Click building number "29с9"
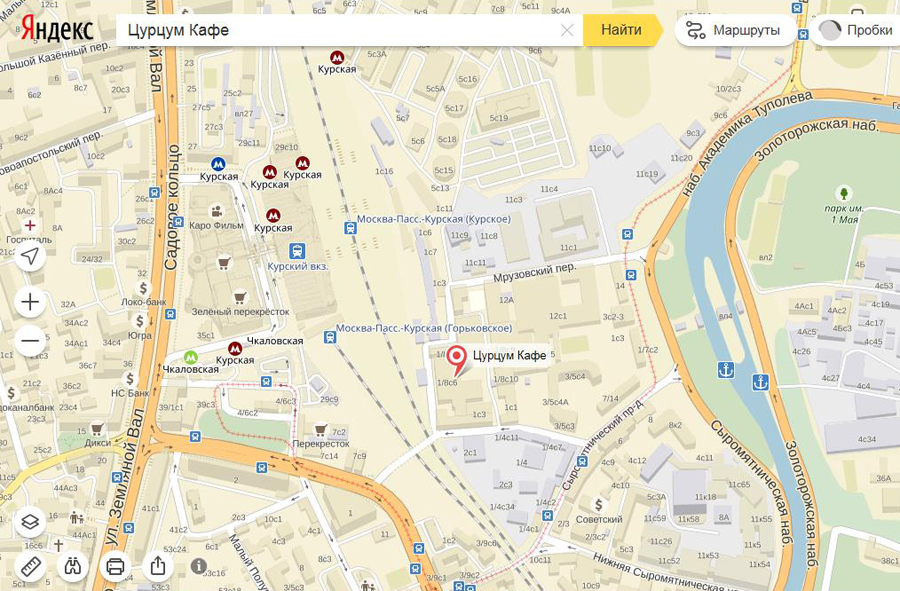 (x=329, y=399)
